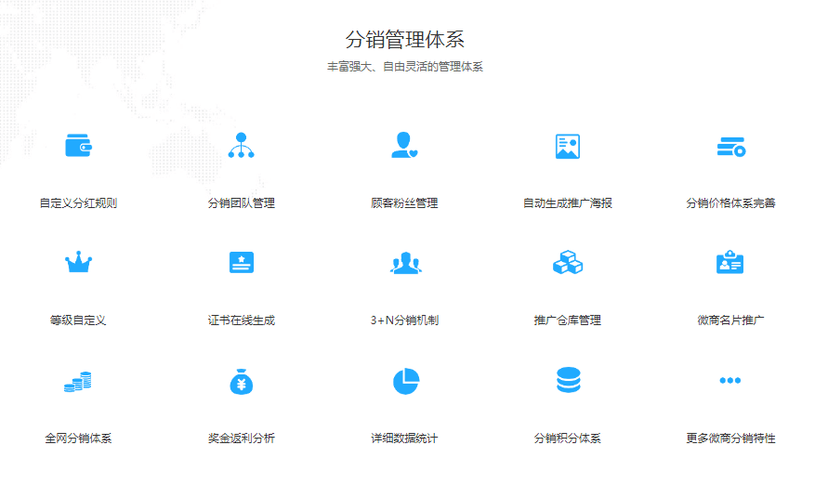Viewport: 828px width, 483px height.
Task: Select the crown icon for 等级自定义
Action: (x=78, y=263)
